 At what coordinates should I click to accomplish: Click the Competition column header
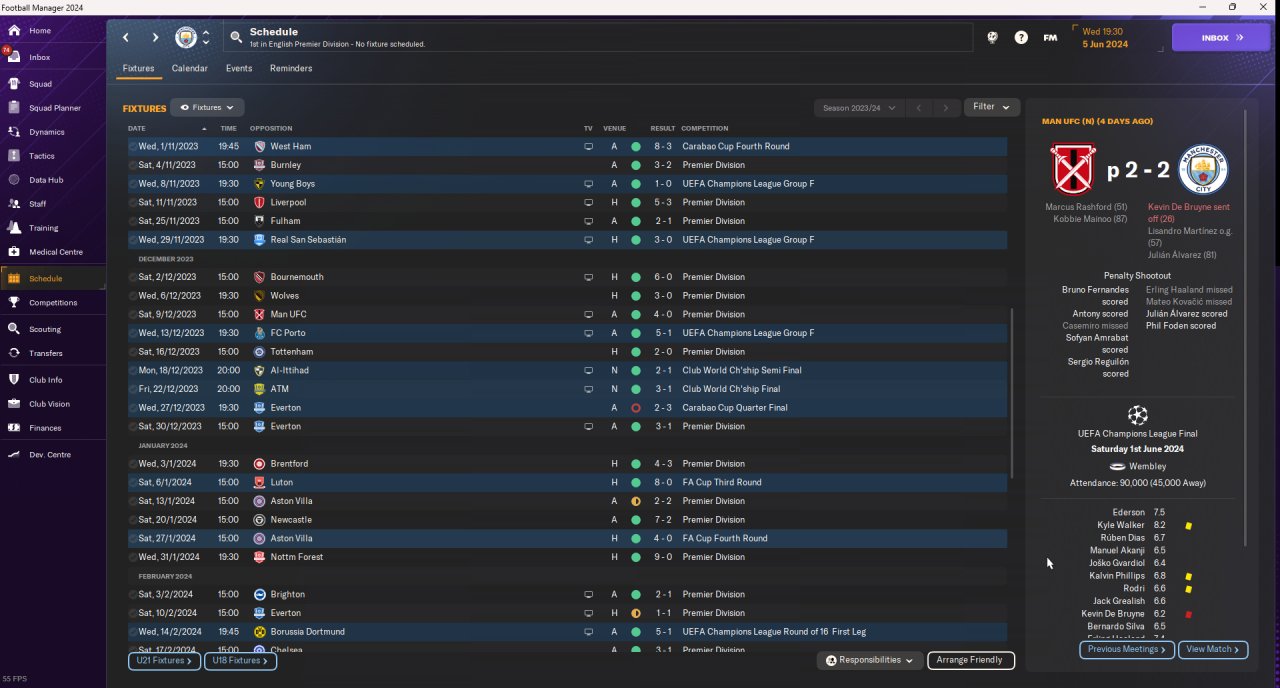[x=705, y=128]
